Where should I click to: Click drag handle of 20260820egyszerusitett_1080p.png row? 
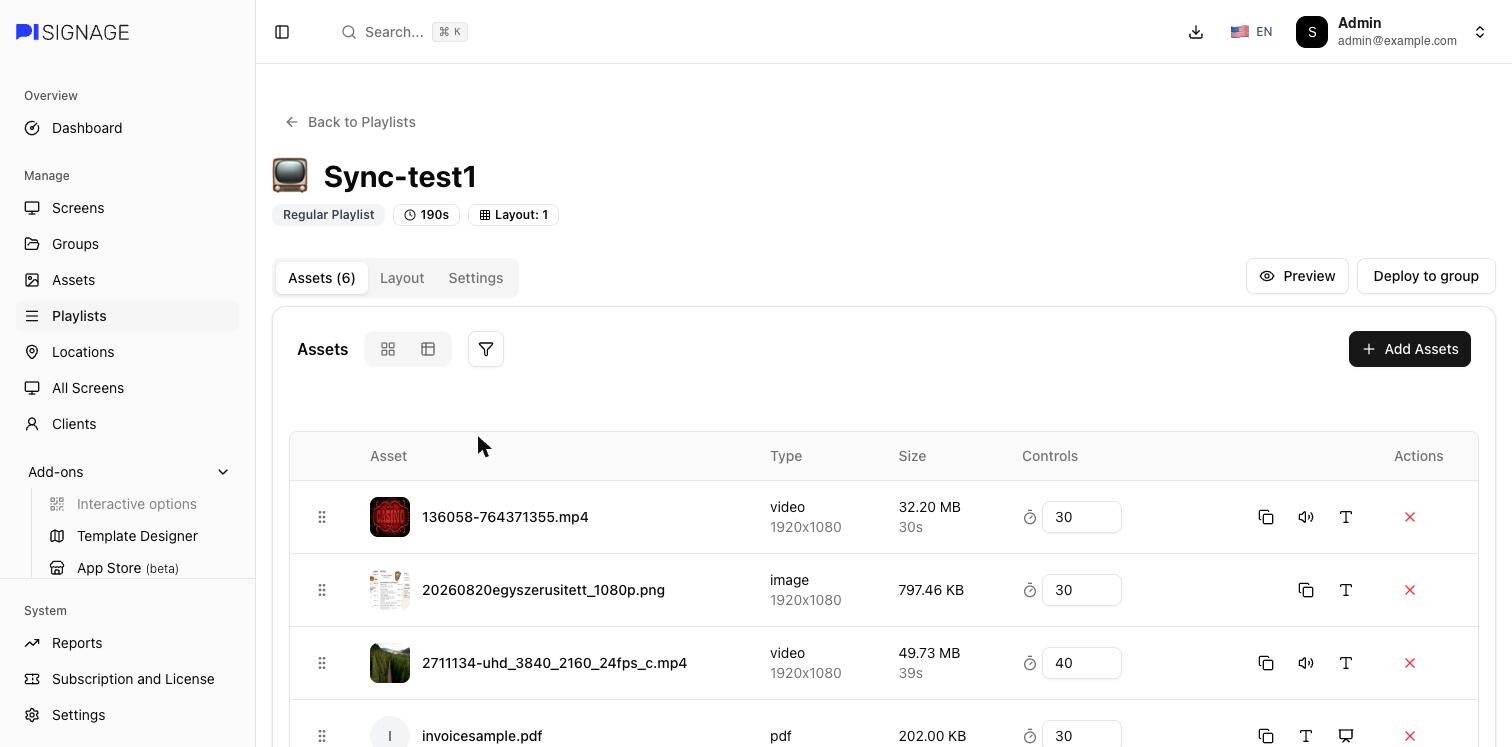322,590
